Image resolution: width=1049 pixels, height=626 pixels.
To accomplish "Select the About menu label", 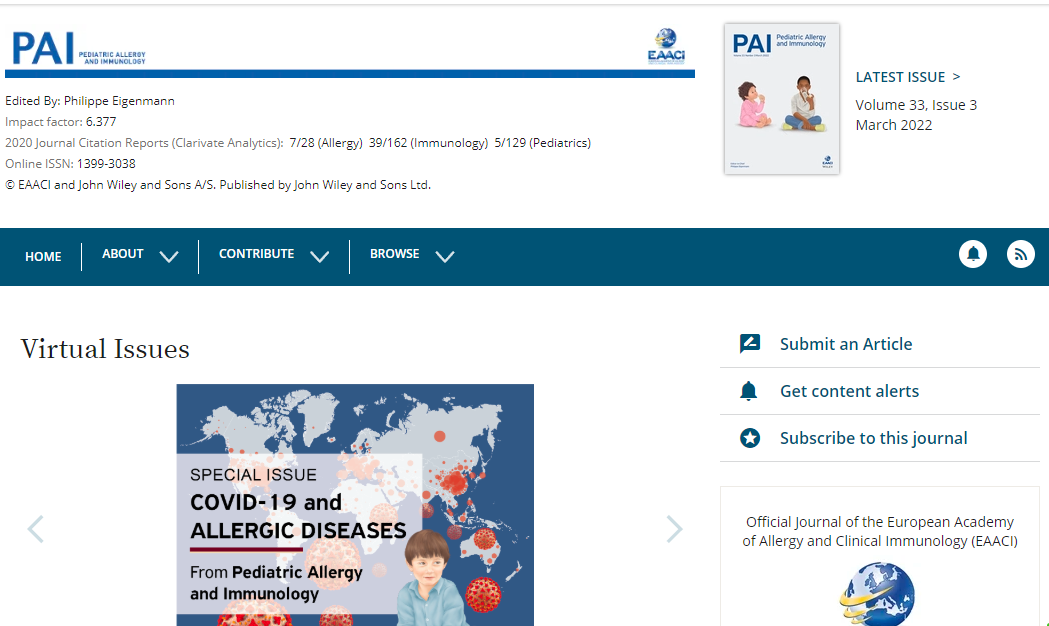I will coord(123,254).
